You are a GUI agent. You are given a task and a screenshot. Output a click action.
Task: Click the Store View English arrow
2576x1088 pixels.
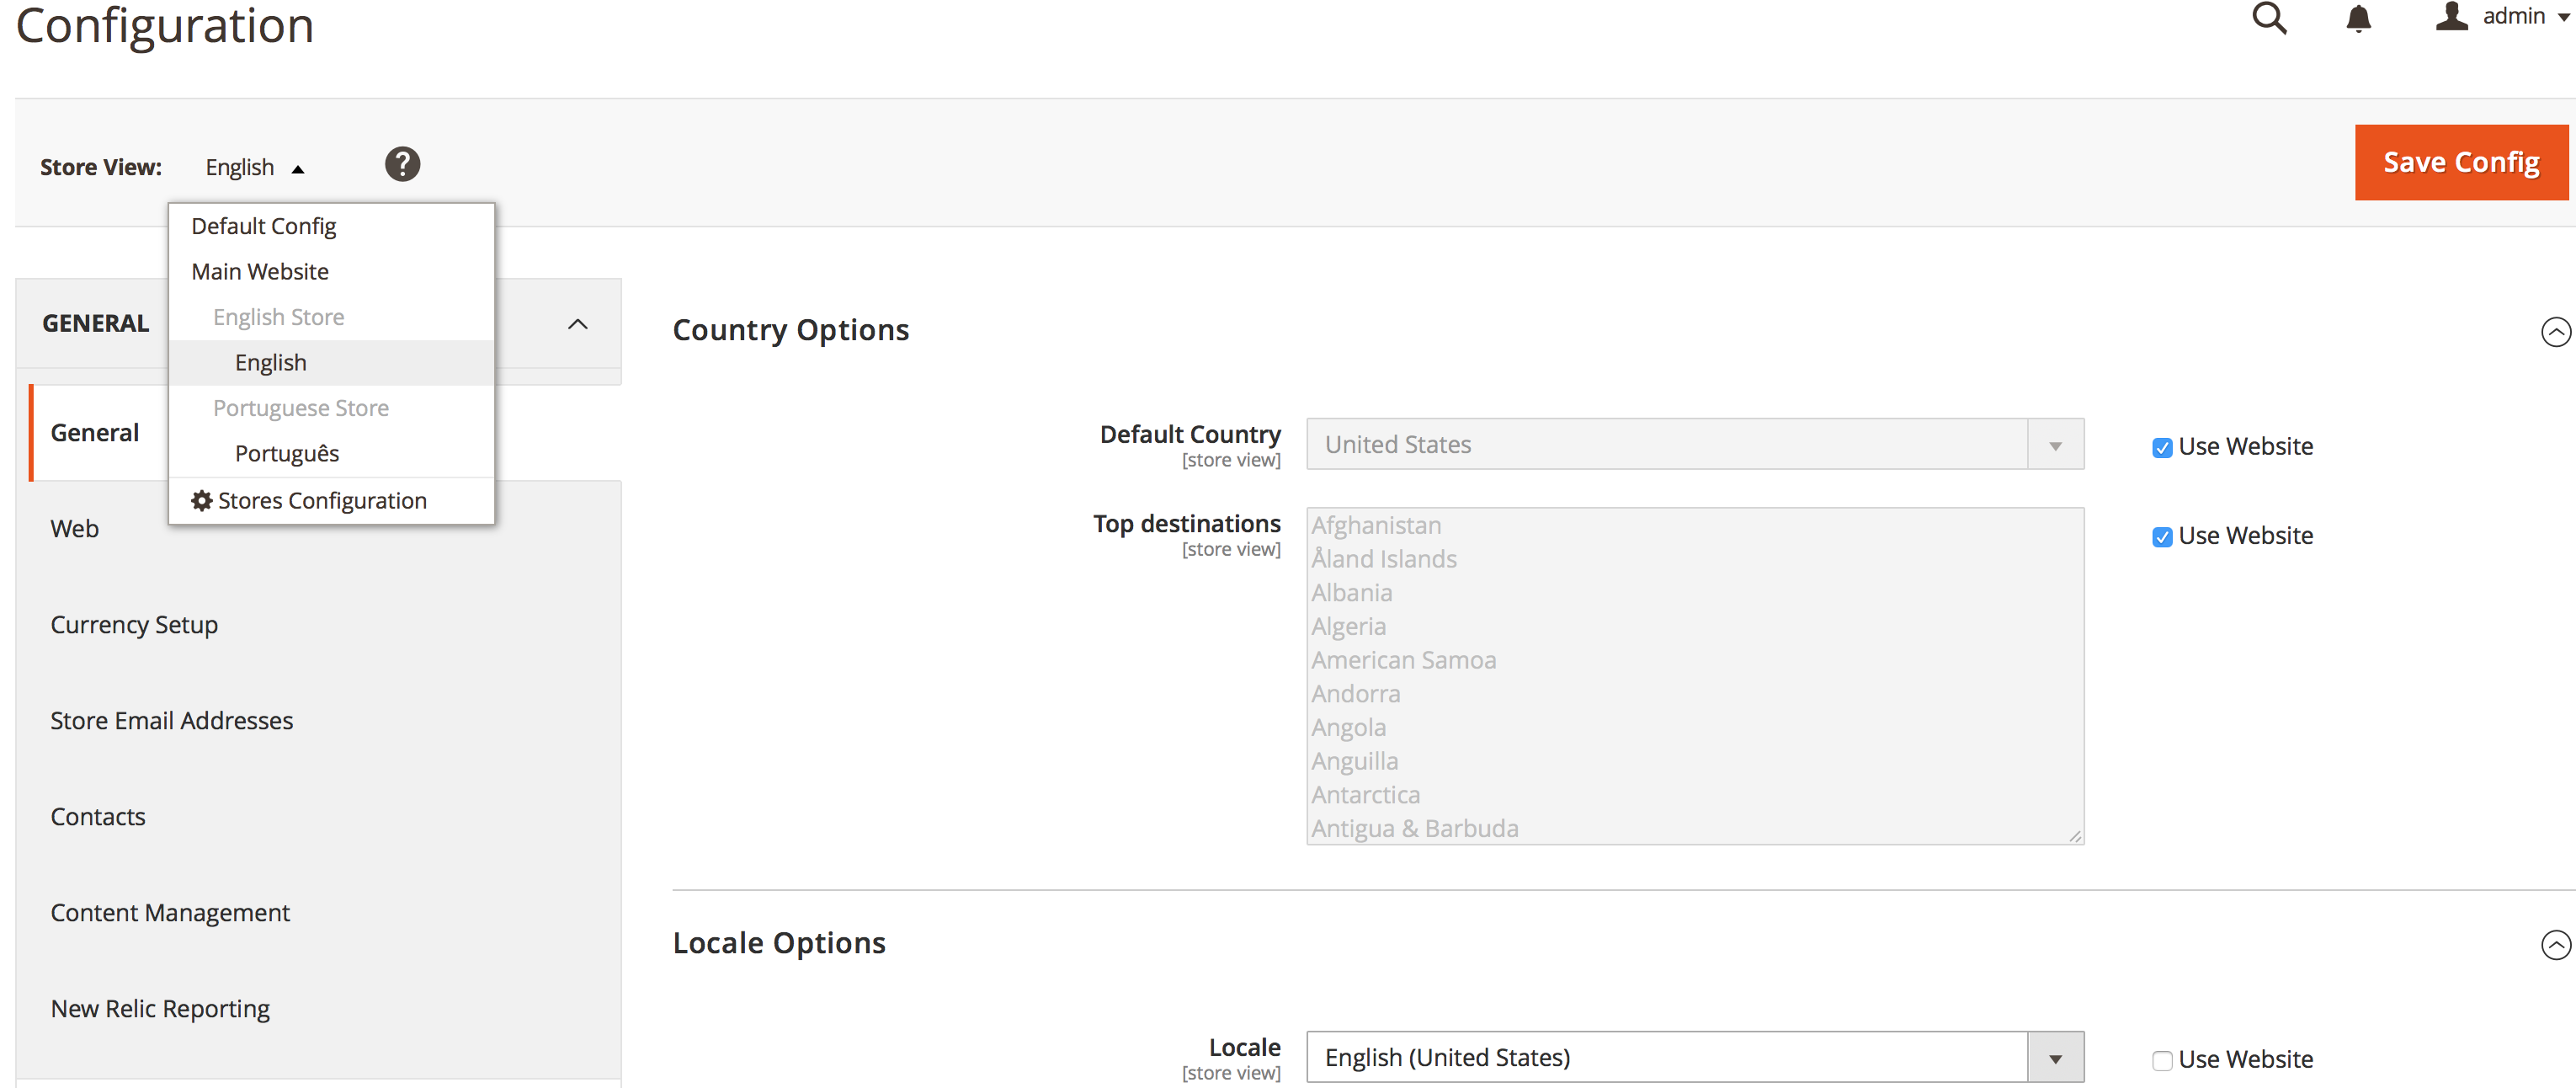coord(298,169)
